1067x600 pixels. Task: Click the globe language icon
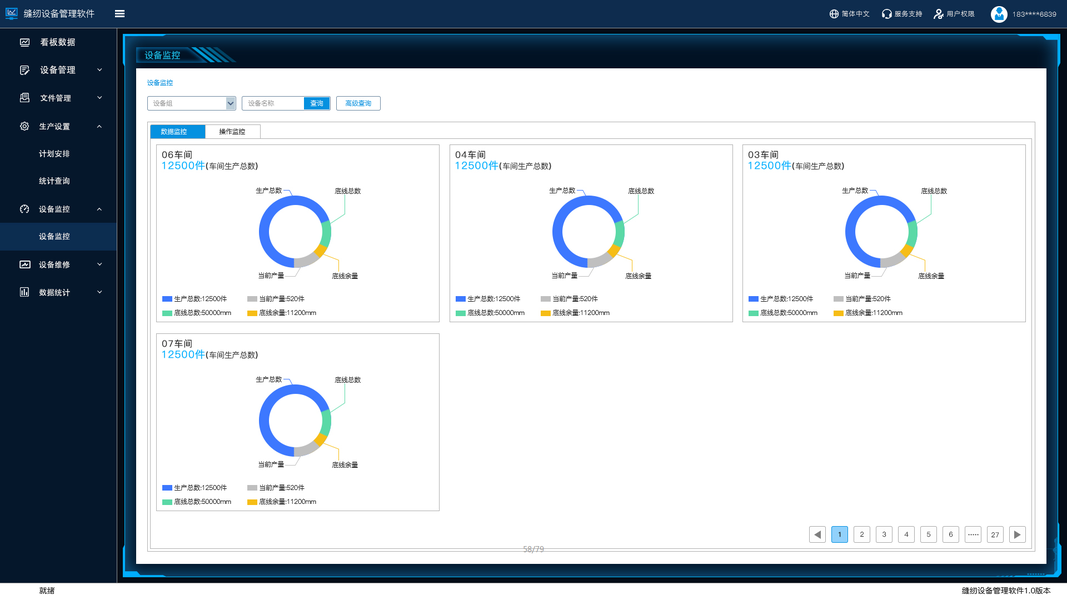pyautogui.click(x=834, y=14)
